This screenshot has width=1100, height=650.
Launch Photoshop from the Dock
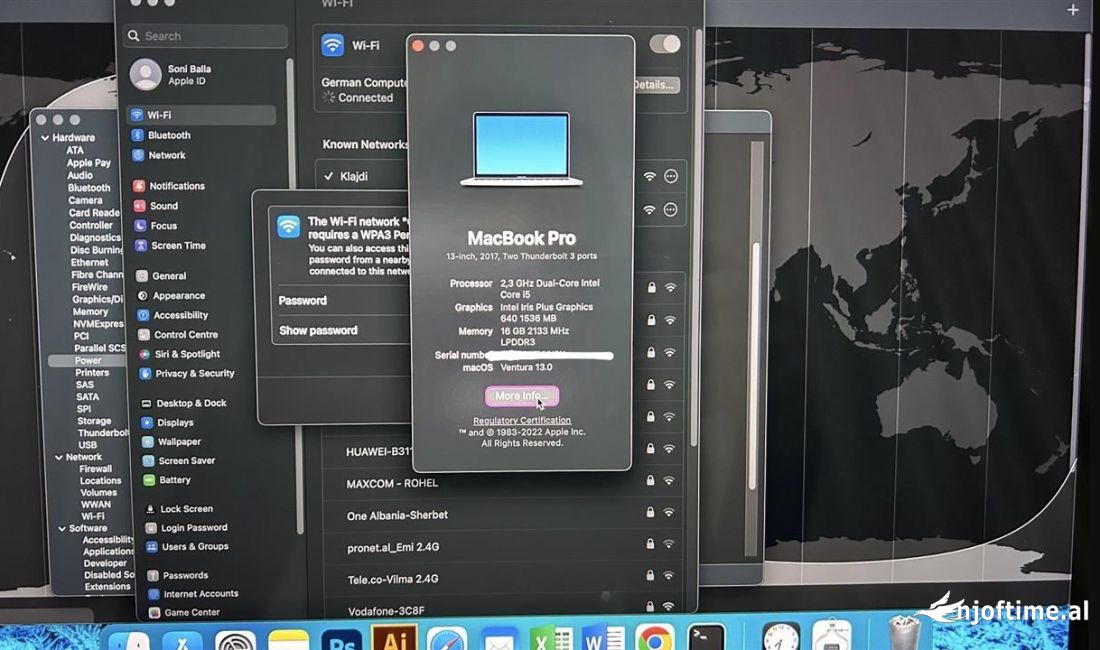click(341, 639)
